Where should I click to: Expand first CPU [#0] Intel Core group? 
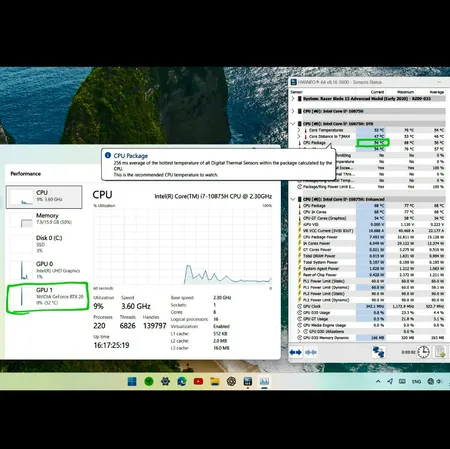click(x=293, y=111)
